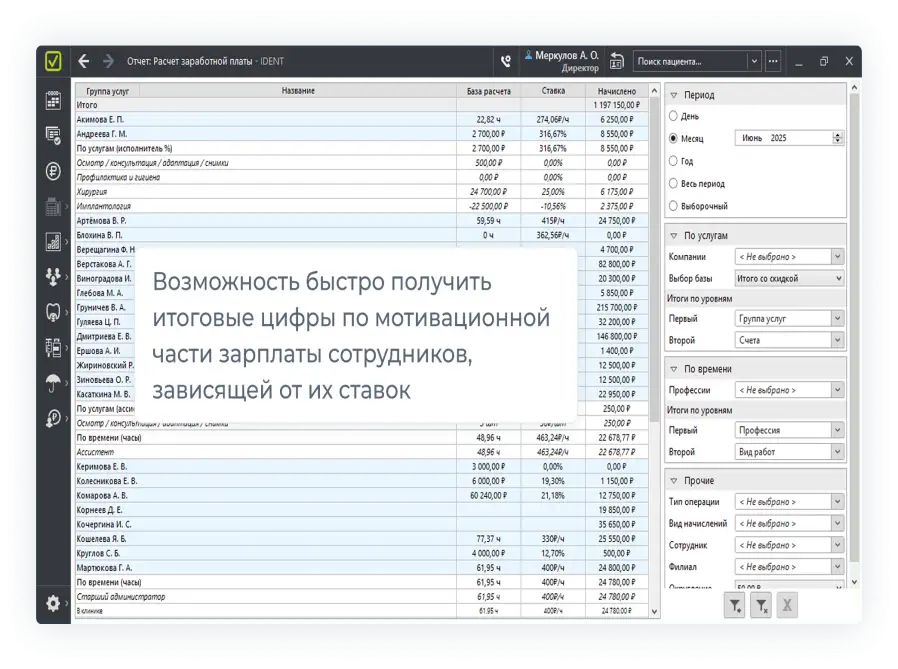Click the patient card icon beside search
The height and width of the screenshot is (669, 898).
617,61
